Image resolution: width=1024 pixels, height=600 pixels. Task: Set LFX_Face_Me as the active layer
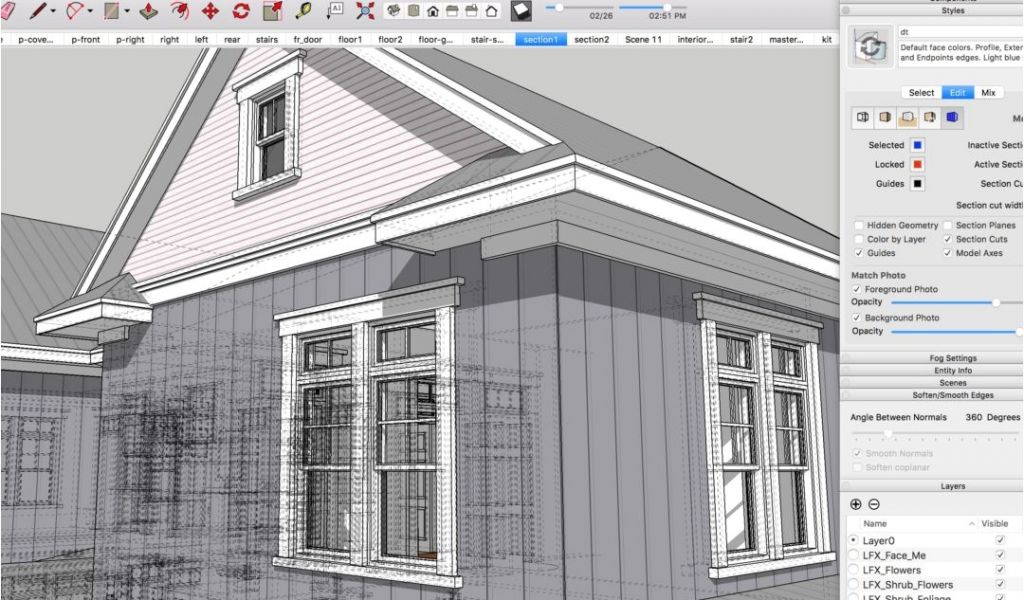point(853,555)
